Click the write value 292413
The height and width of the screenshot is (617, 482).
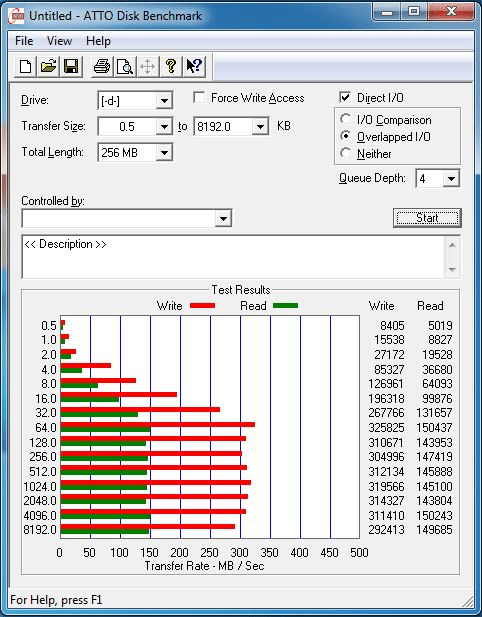coord(386,530)
